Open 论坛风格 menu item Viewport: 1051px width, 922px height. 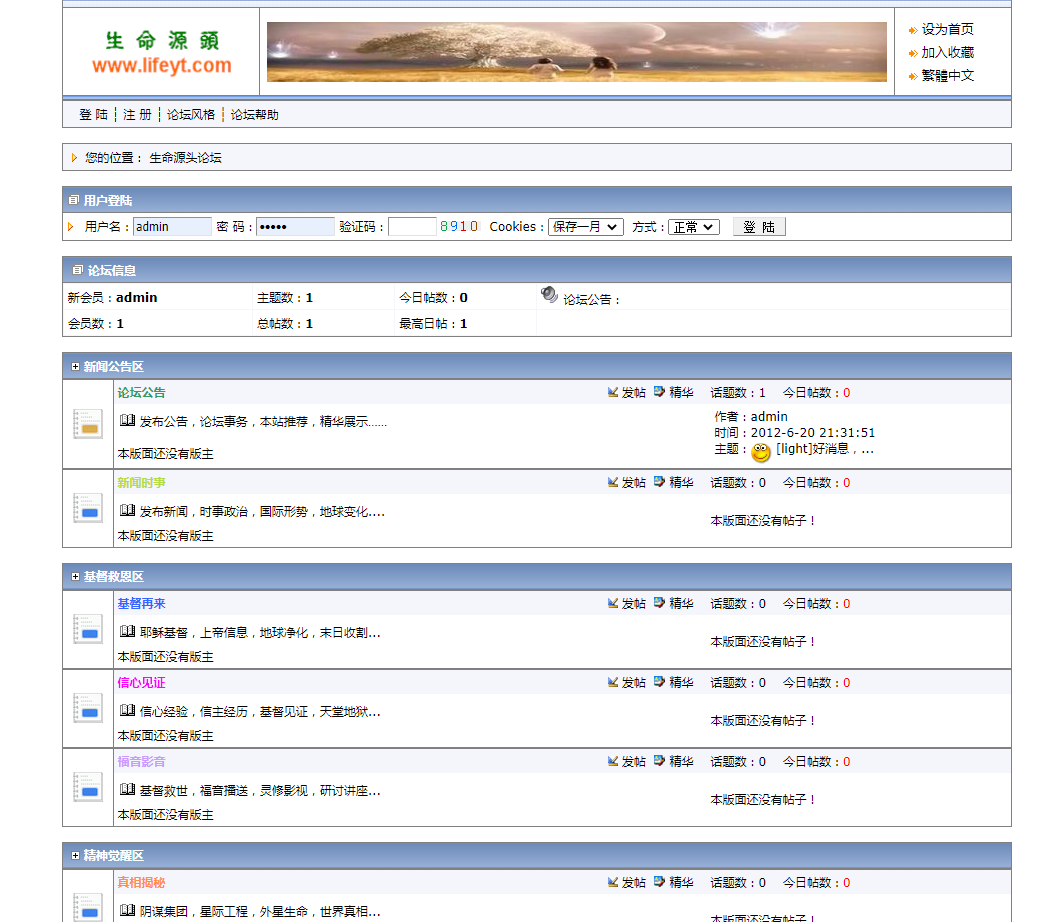click(191, 115)
